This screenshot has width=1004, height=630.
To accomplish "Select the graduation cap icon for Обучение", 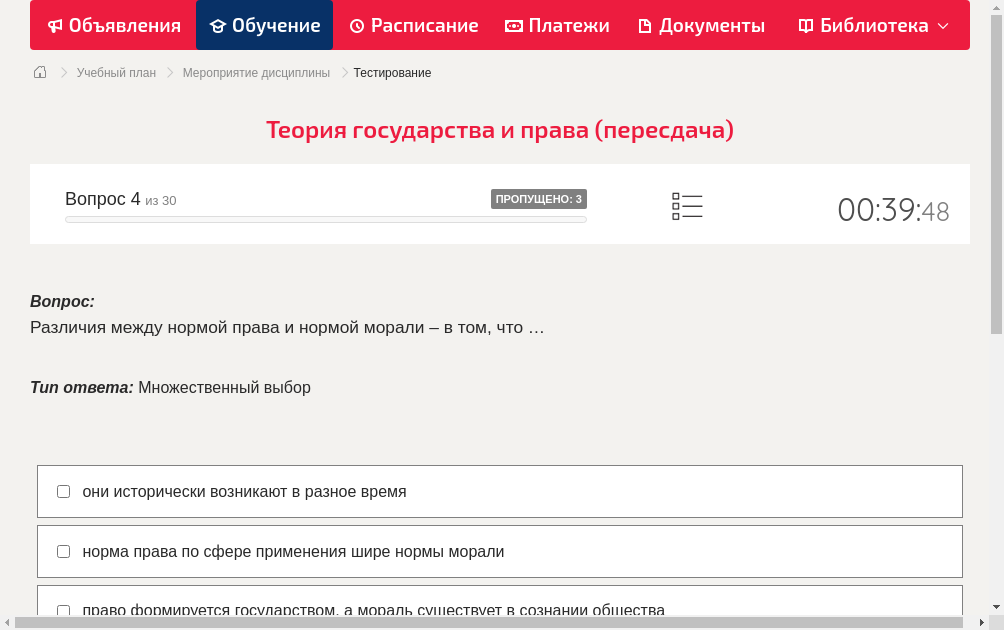I will point(218,25).
